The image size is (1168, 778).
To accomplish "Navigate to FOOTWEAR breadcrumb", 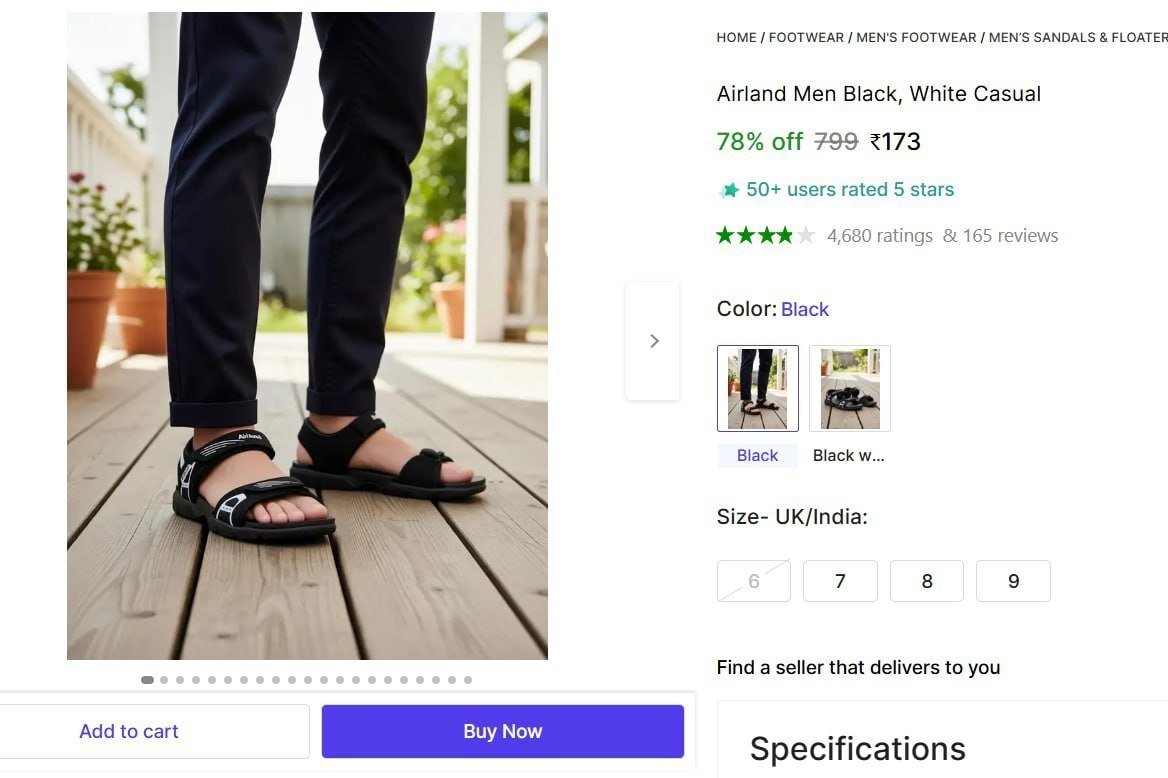I will click(806, 37).
